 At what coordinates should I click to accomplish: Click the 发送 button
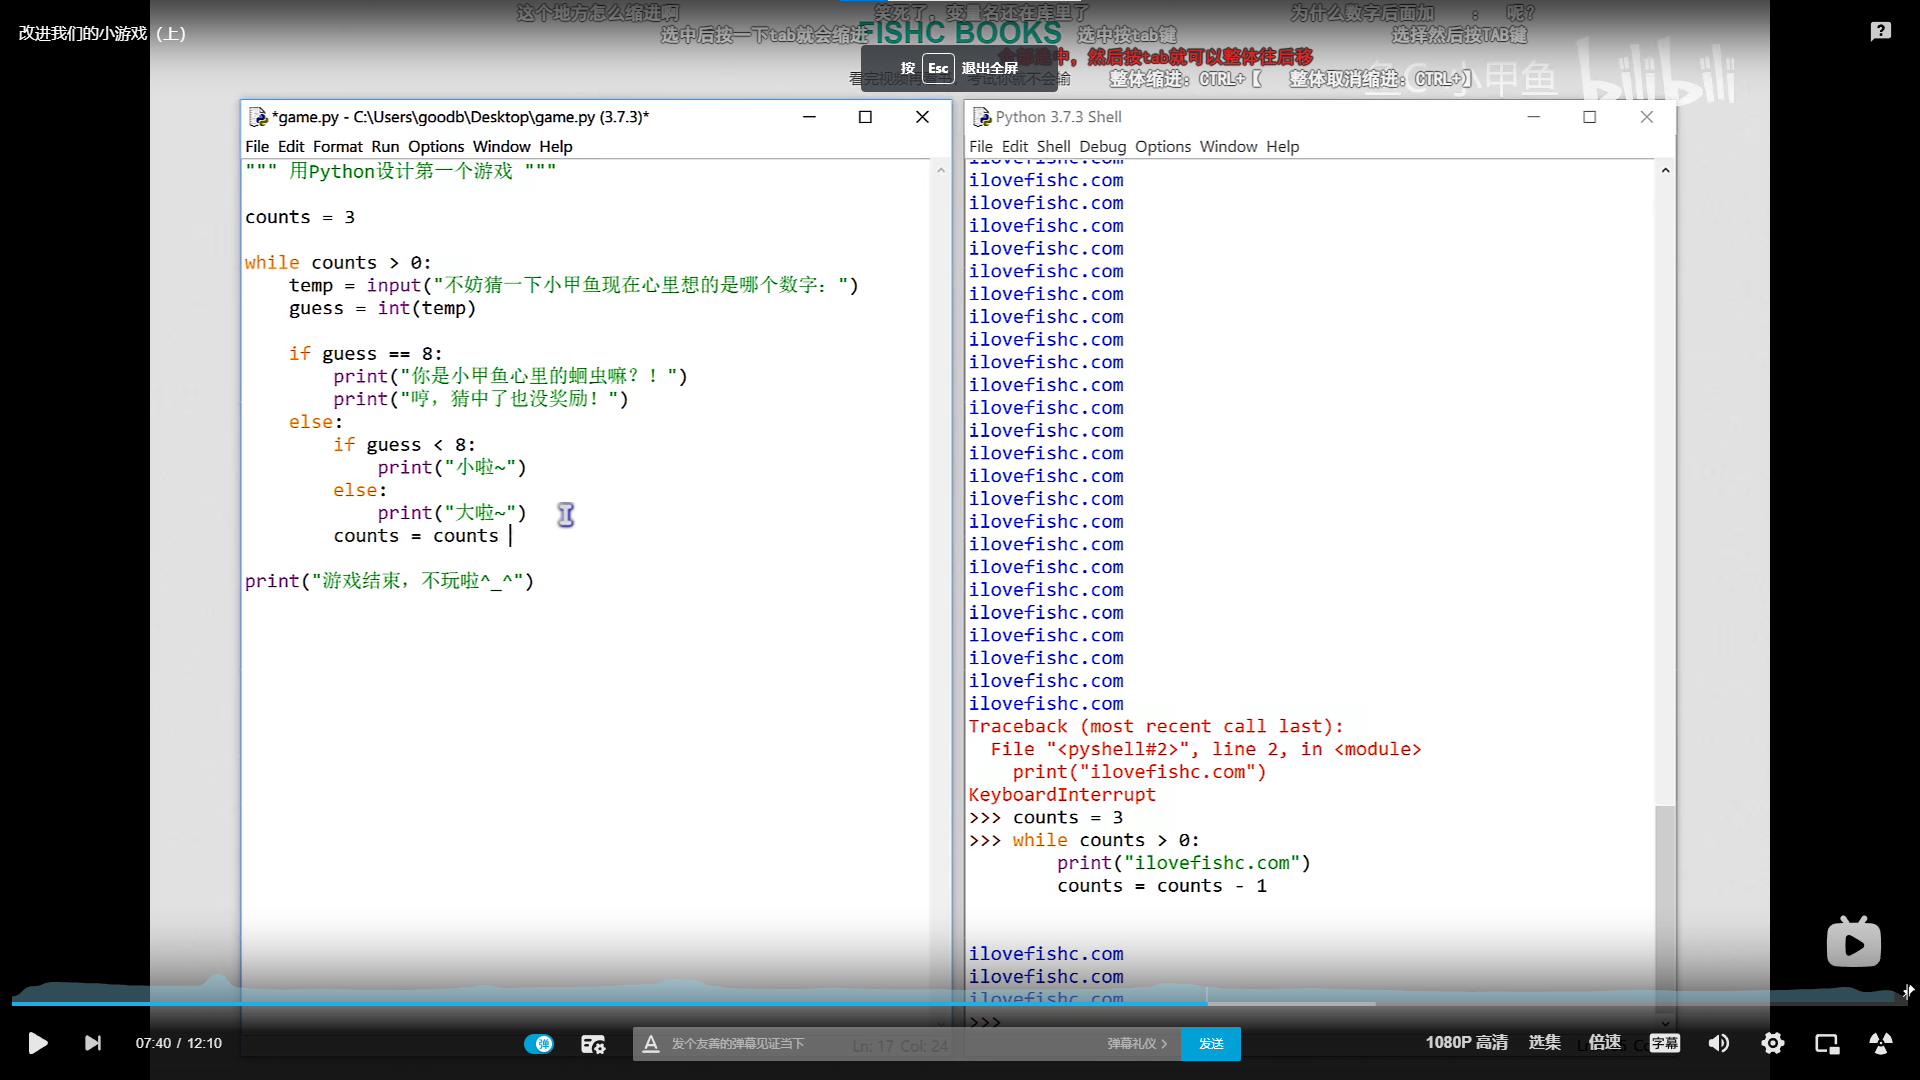[x=1211, y=1043]
